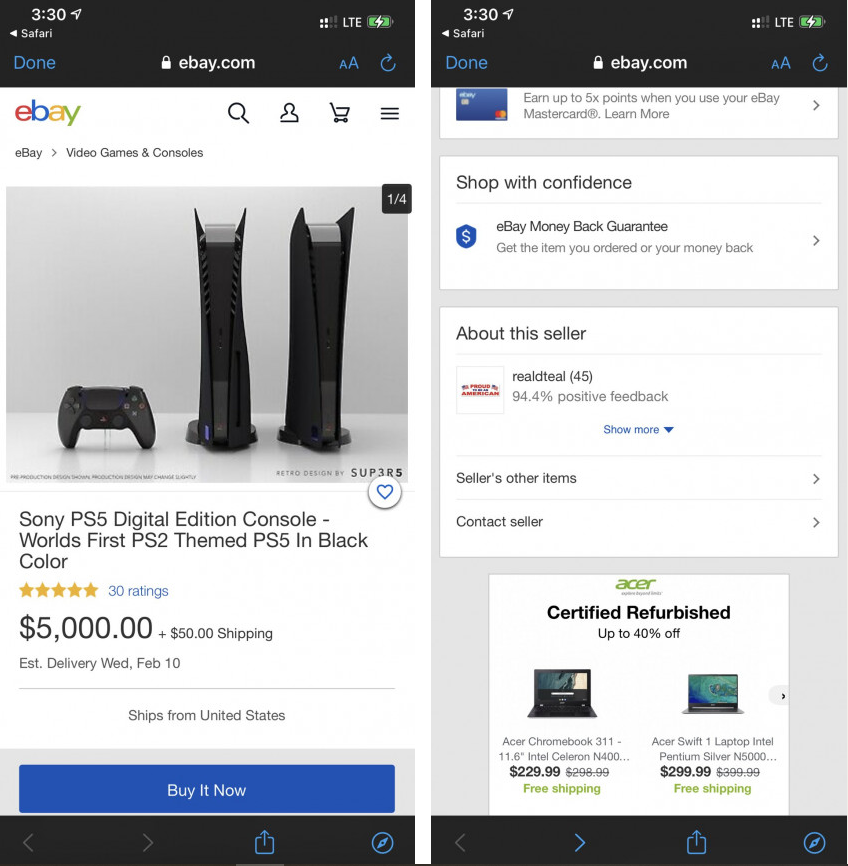848x866 pixels.
Task: Reload page in left Safari view
Action: coord(388,63)
